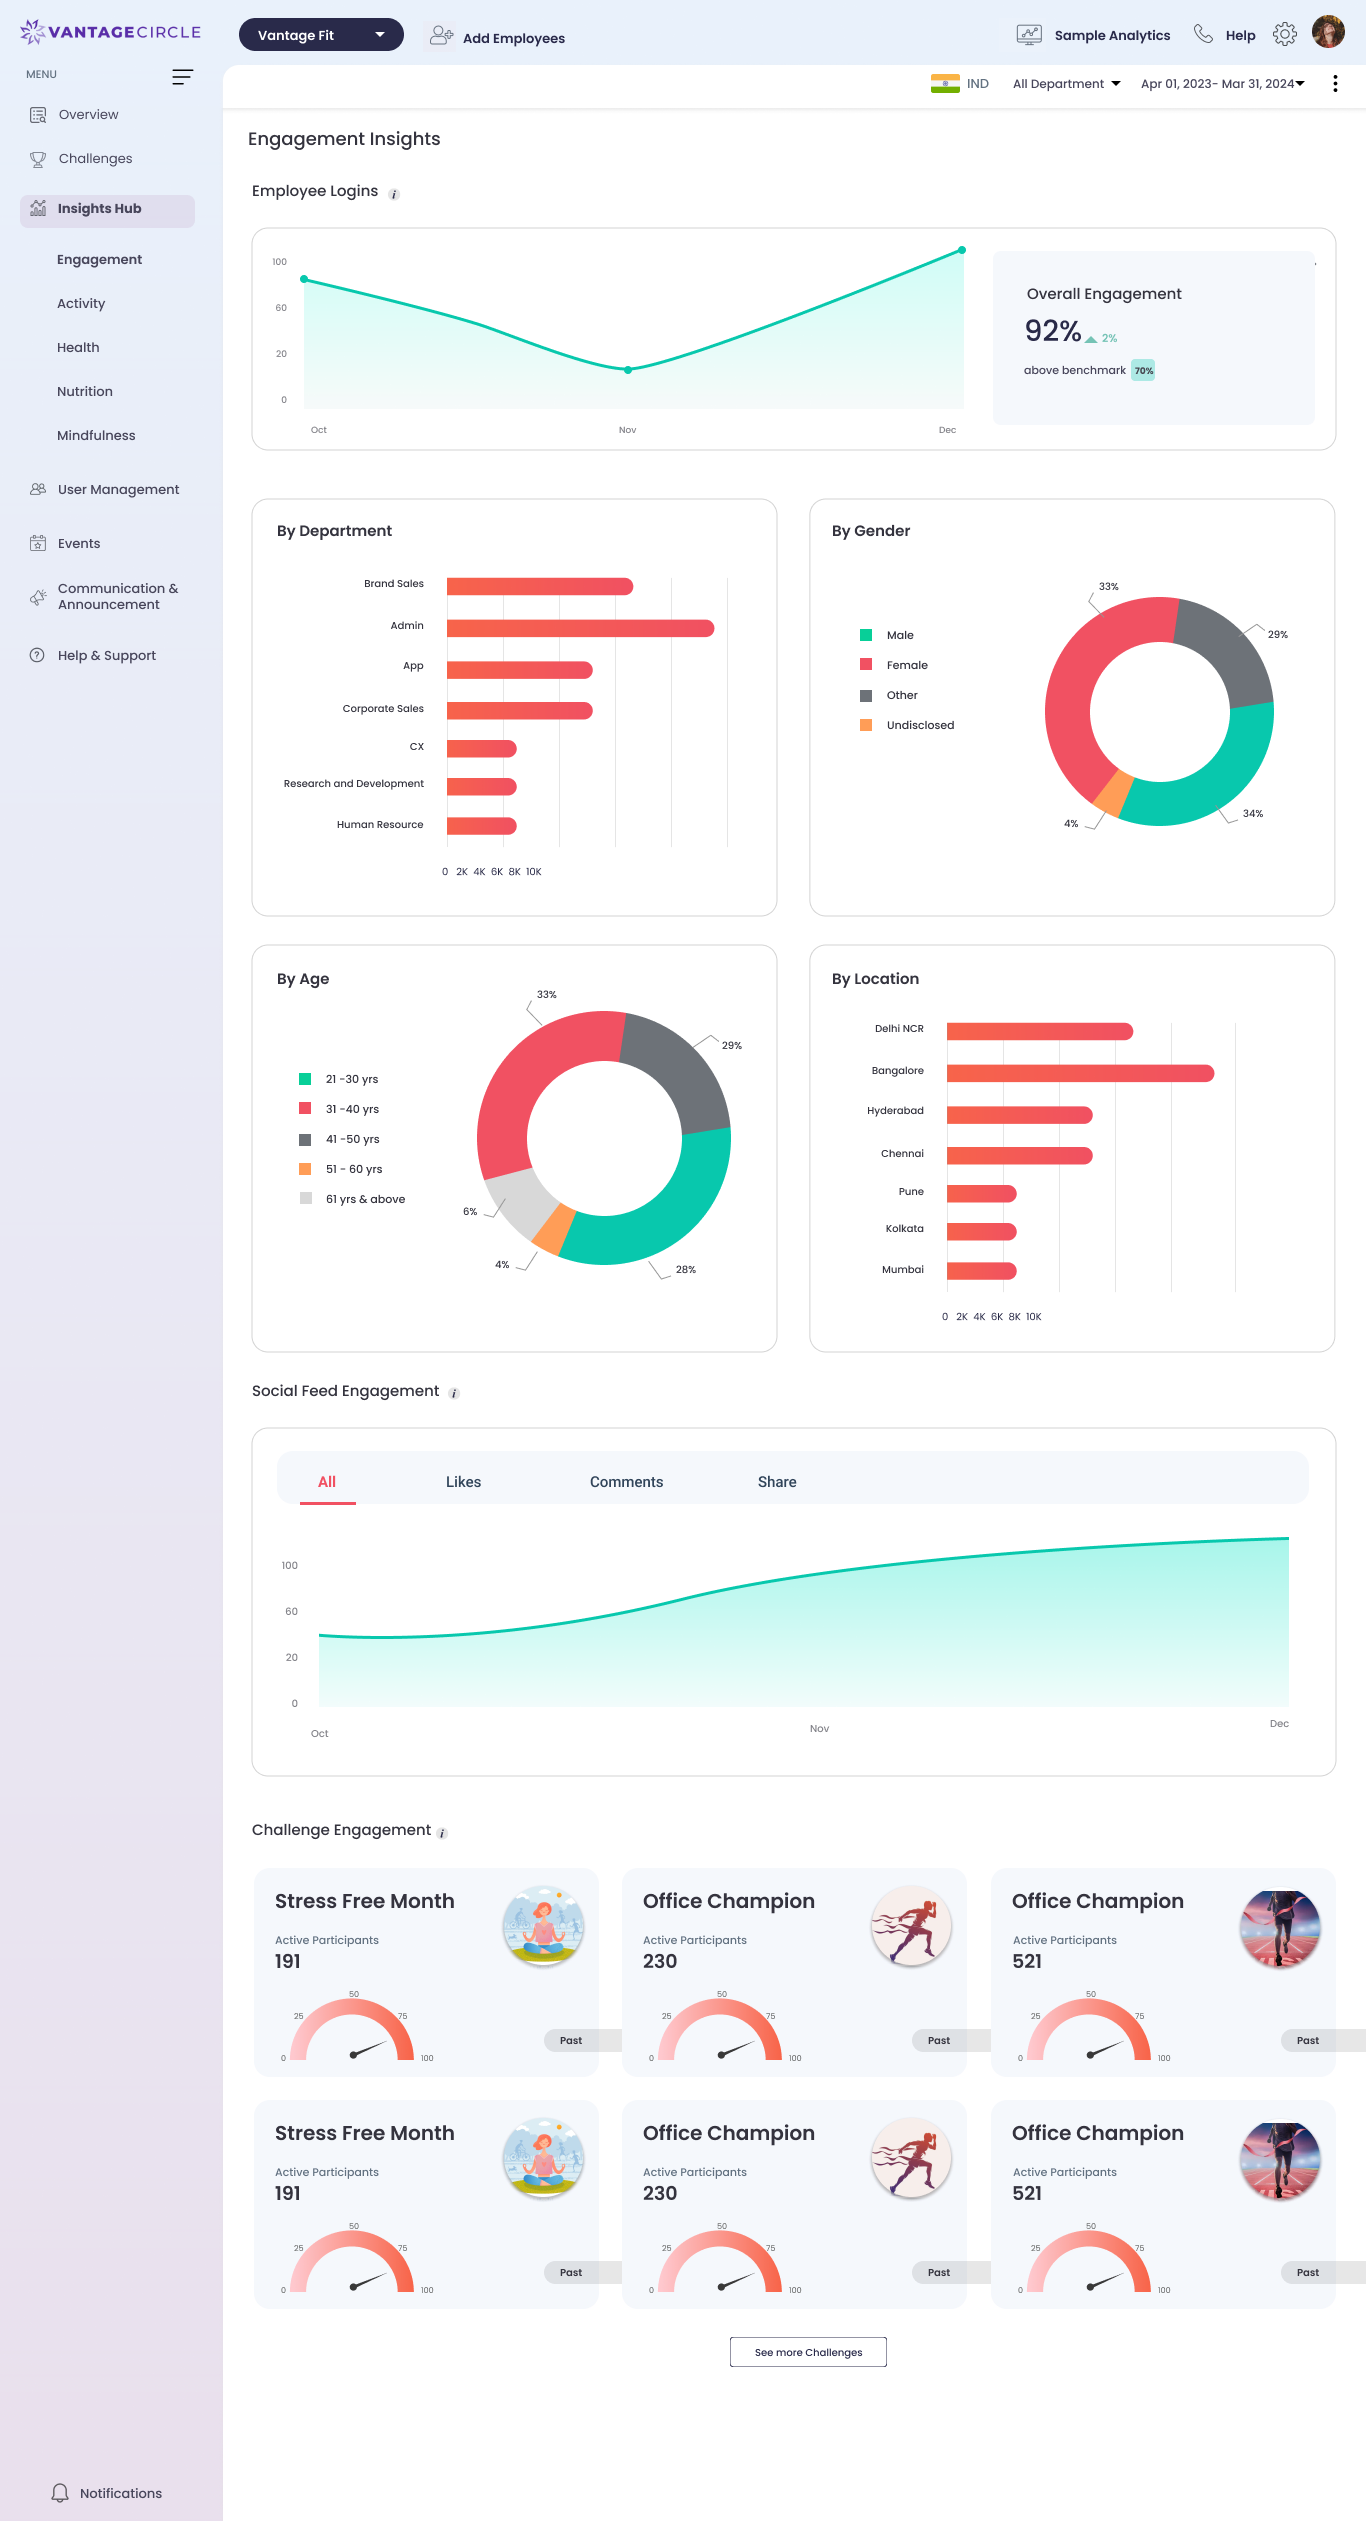Switch to the Comments tab

(626, 1482)
